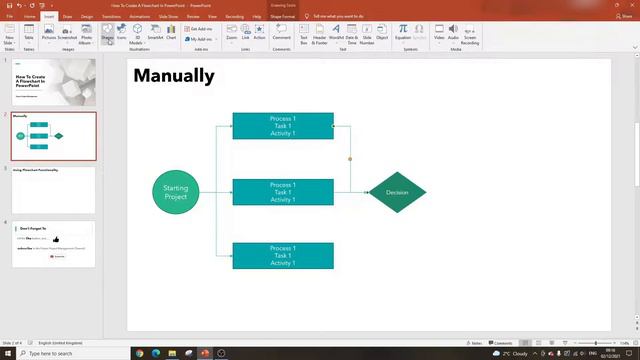
Task: Click the Action star icon
Action: tap(259, 33)
